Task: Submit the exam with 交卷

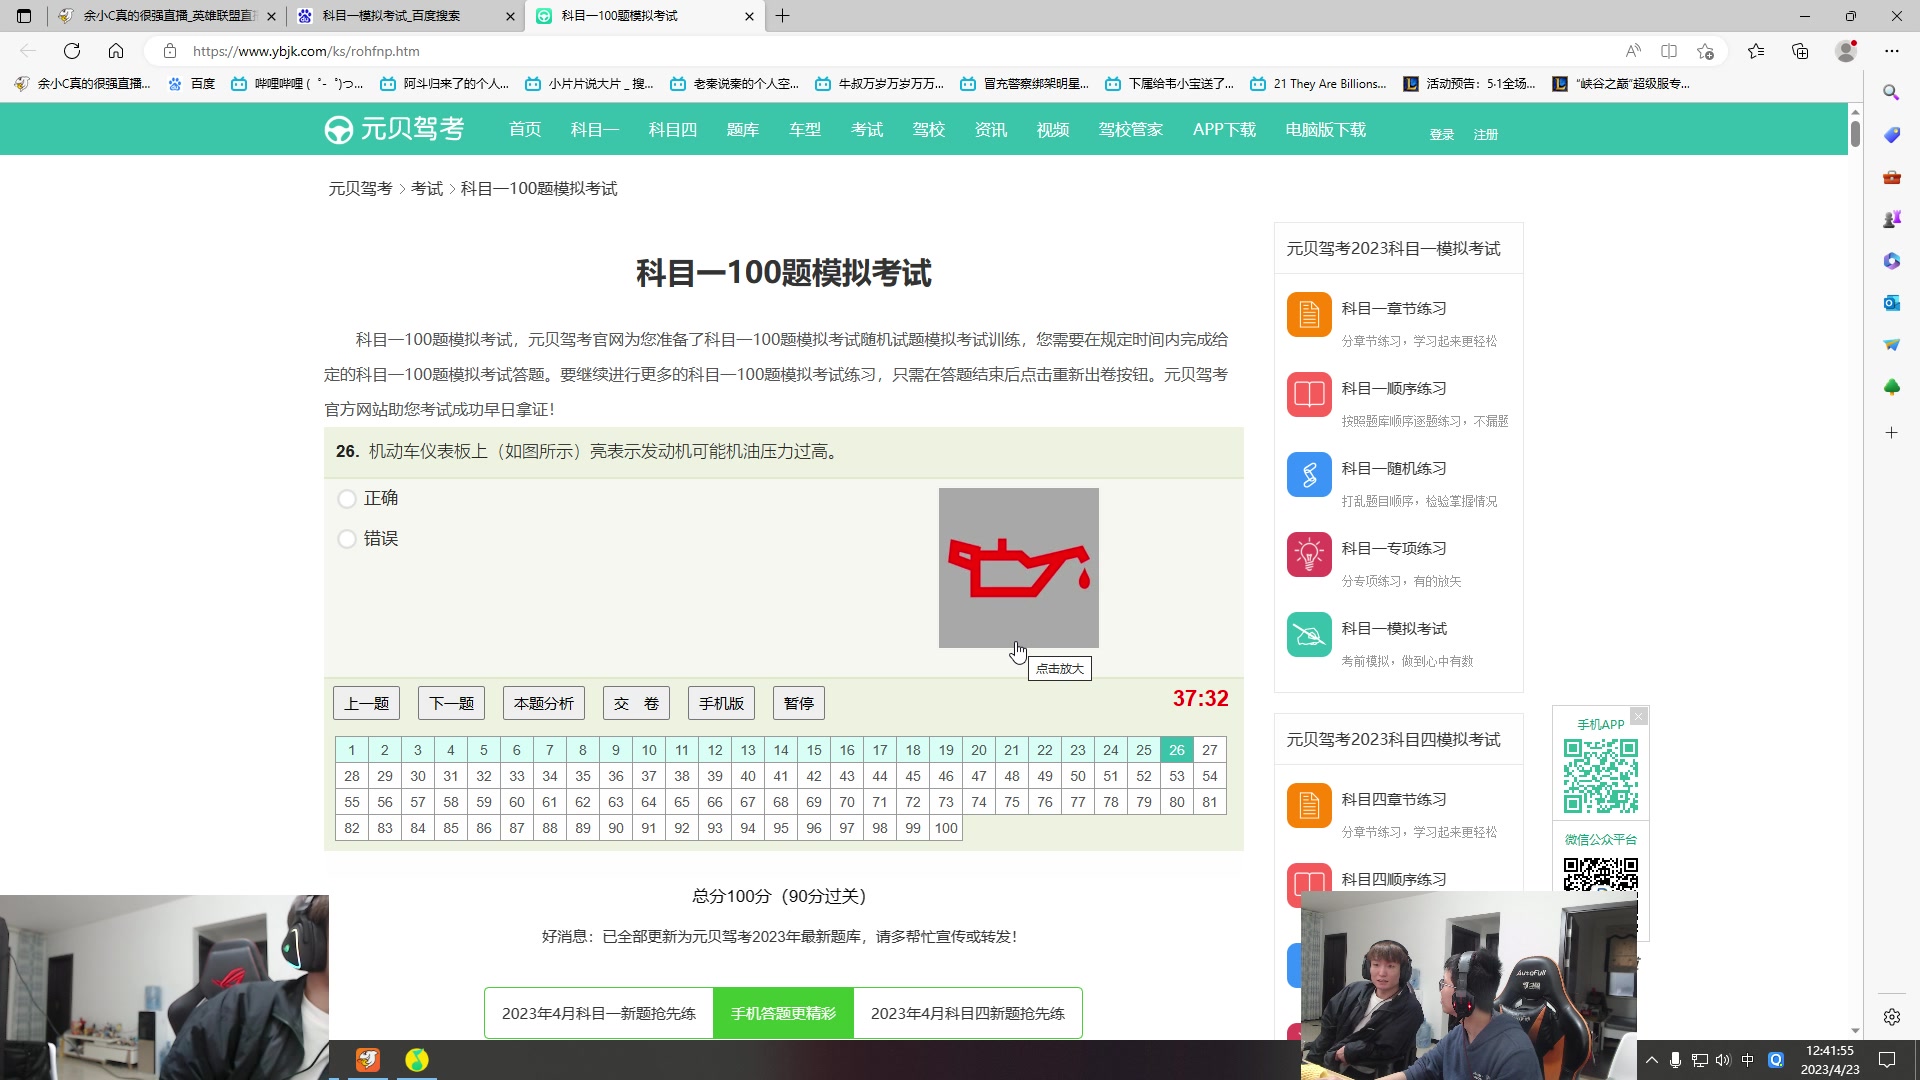Action: pyautogui.click(x=636, y=702)
